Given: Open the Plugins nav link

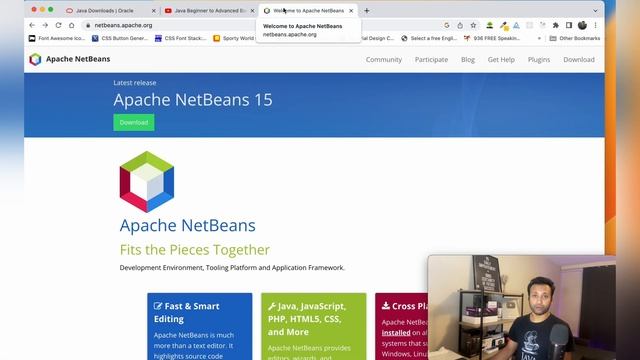Looking at the screenshot, I should [539, 60].
